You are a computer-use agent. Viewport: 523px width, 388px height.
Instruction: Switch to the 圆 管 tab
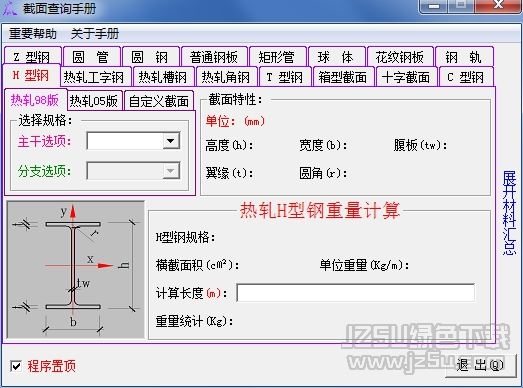(x=91, y=57)
